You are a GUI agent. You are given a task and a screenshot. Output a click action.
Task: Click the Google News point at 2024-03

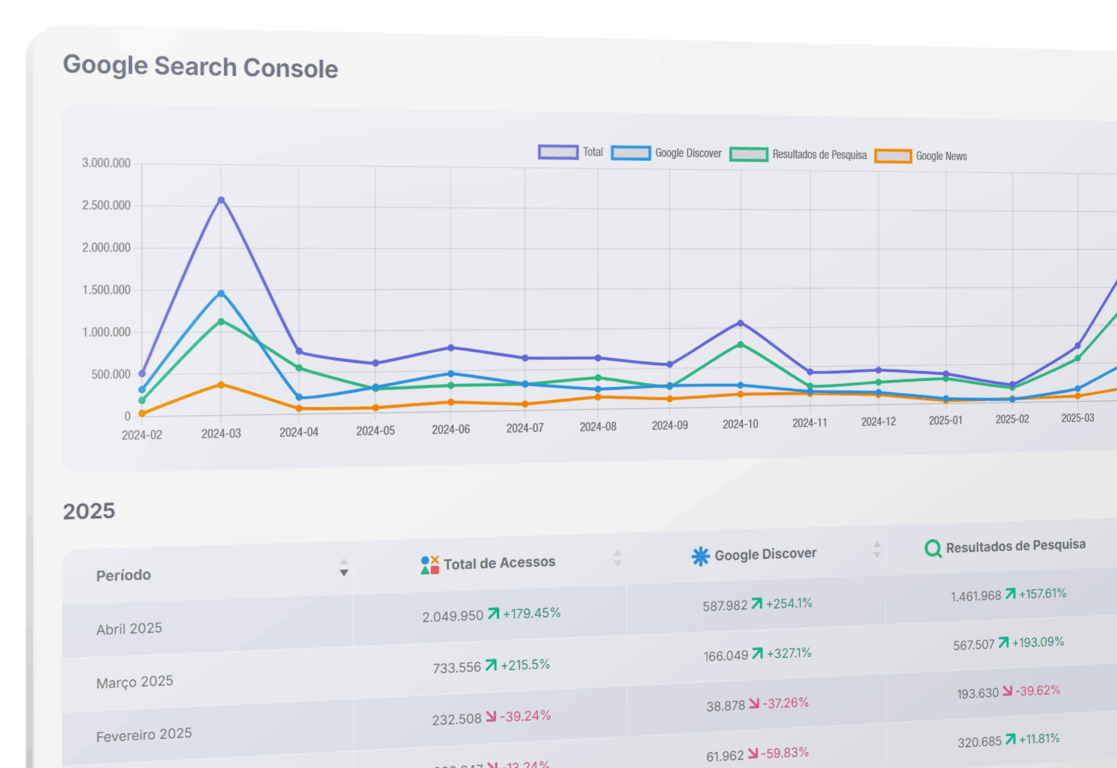[x=221, y=385]
